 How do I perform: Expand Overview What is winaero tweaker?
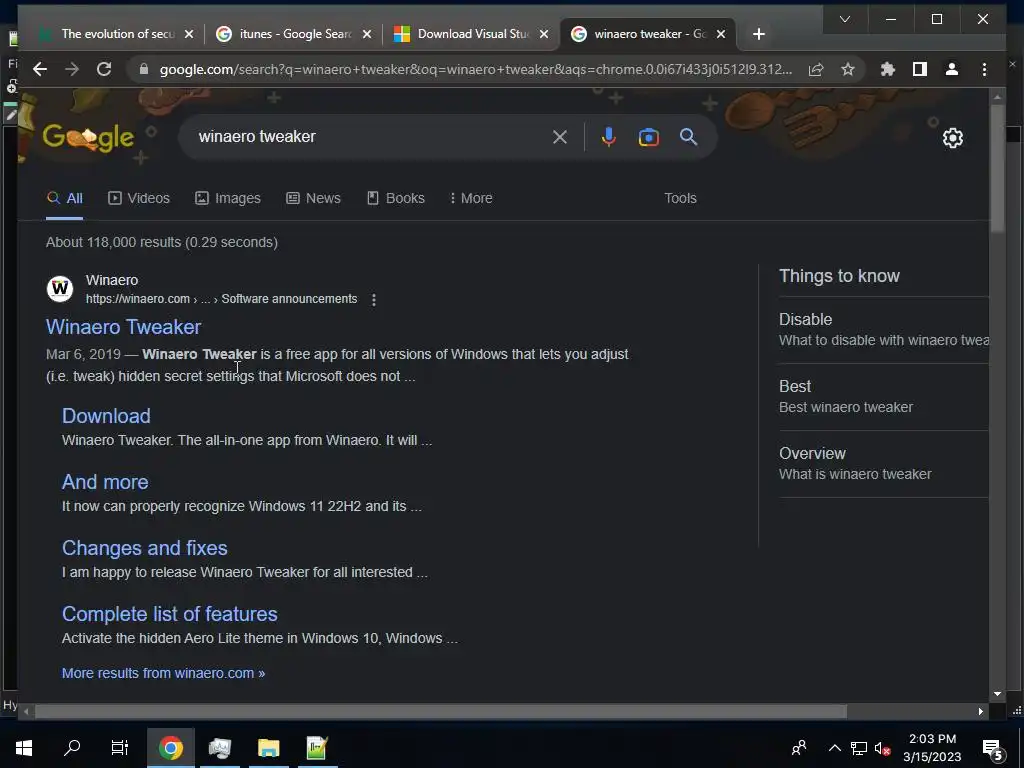pos(883,464)
